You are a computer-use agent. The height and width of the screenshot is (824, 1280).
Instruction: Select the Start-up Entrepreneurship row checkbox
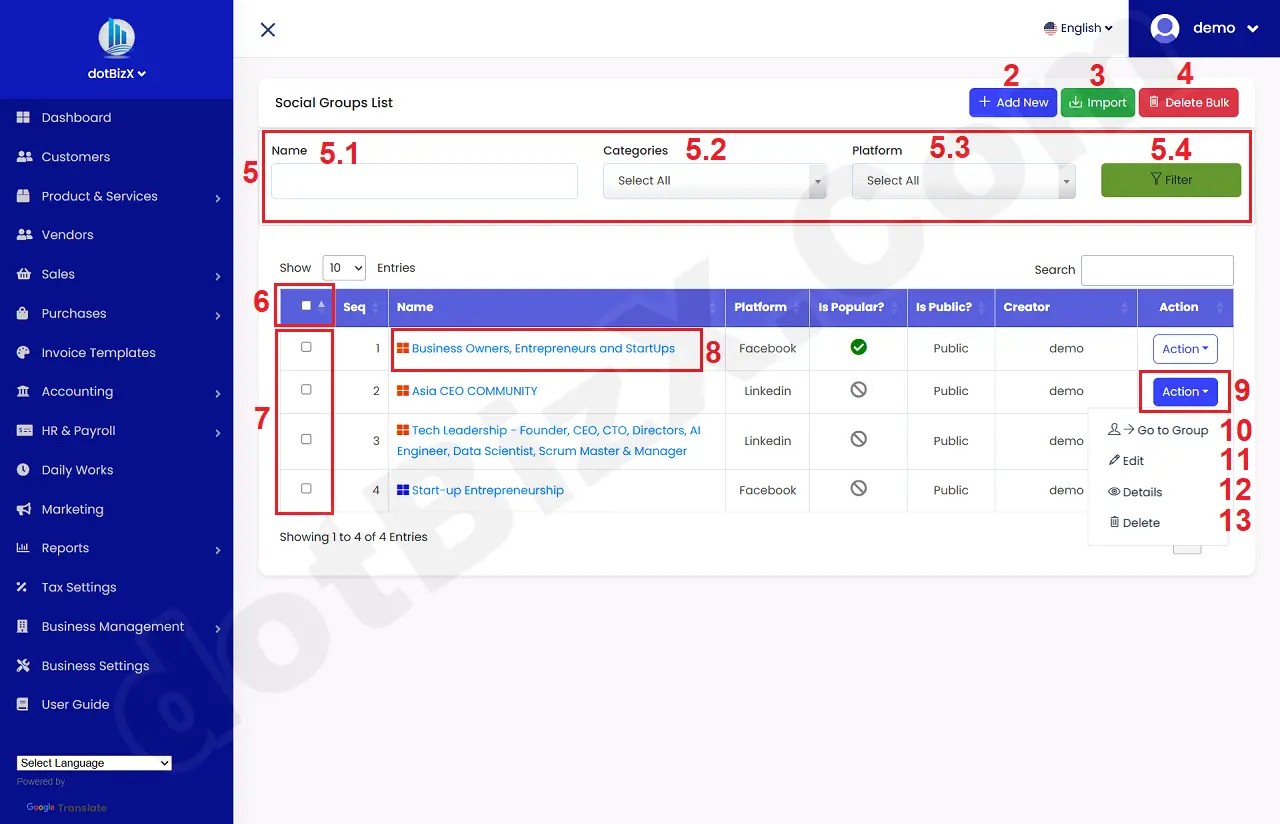pyautogui.click(x=306, y=488)
